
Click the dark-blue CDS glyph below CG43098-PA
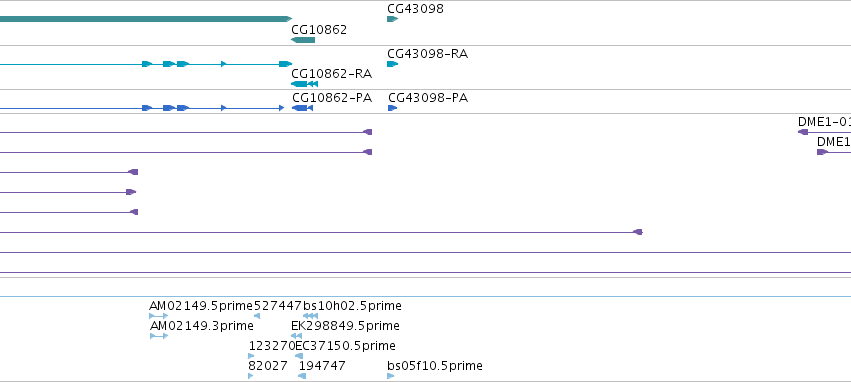(392, 108)
